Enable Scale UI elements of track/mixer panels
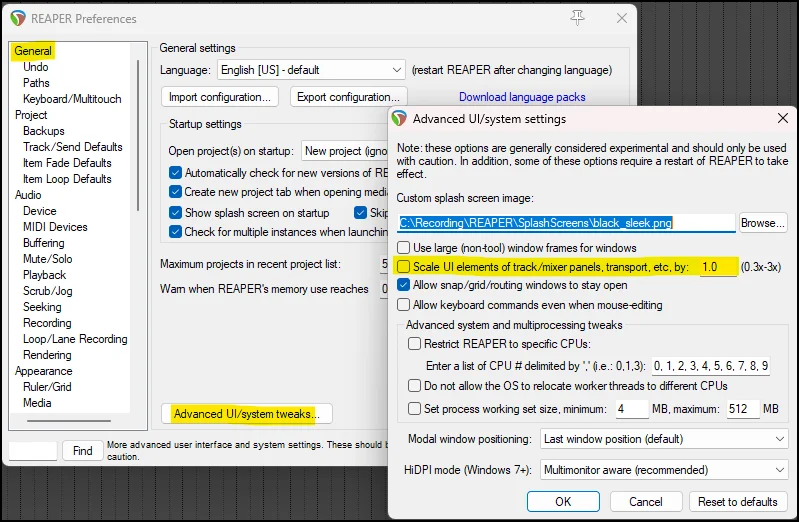 (x=404, y=267)
